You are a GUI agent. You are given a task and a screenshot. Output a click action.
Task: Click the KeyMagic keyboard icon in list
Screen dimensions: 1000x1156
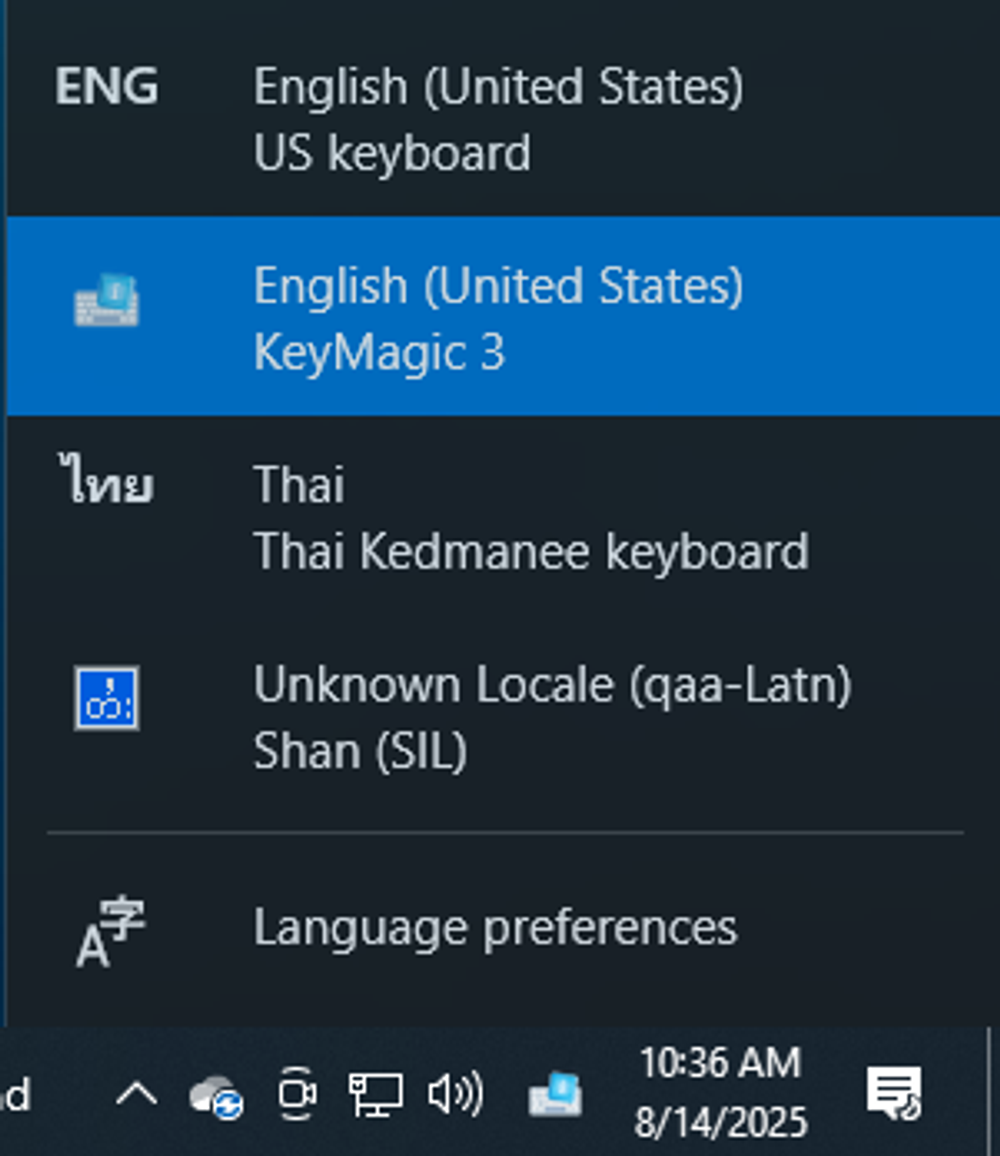[107, 300]
